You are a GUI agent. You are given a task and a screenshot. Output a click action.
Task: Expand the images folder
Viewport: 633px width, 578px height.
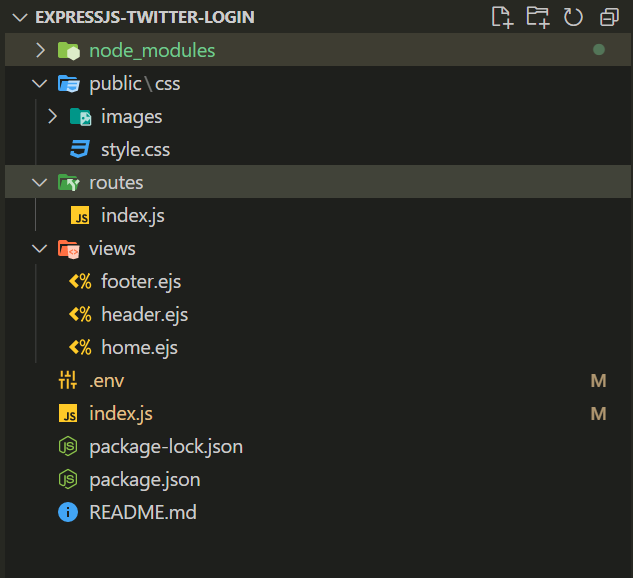(53, 117)
